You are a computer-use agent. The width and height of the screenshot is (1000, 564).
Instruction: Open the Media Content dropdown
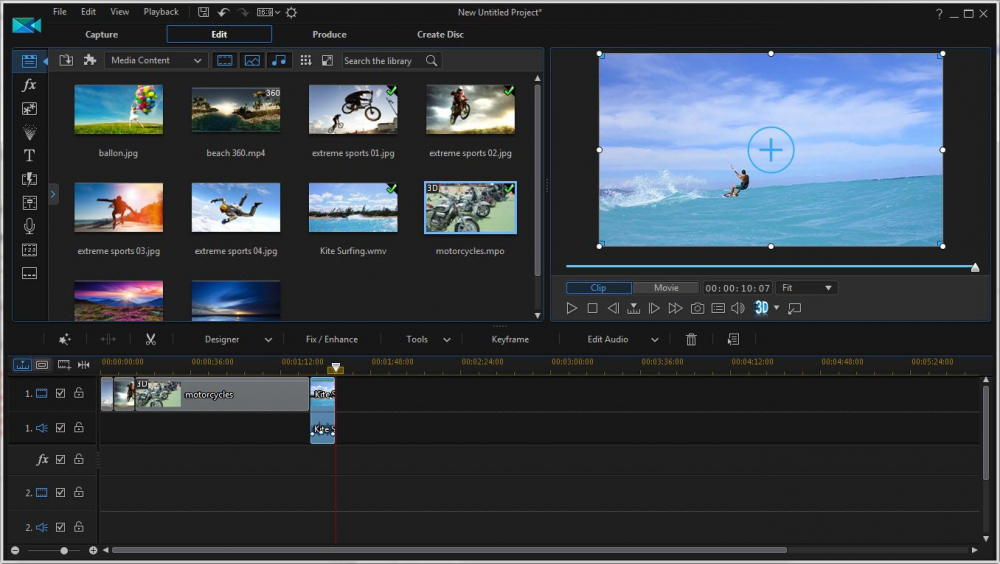(156, 61)
